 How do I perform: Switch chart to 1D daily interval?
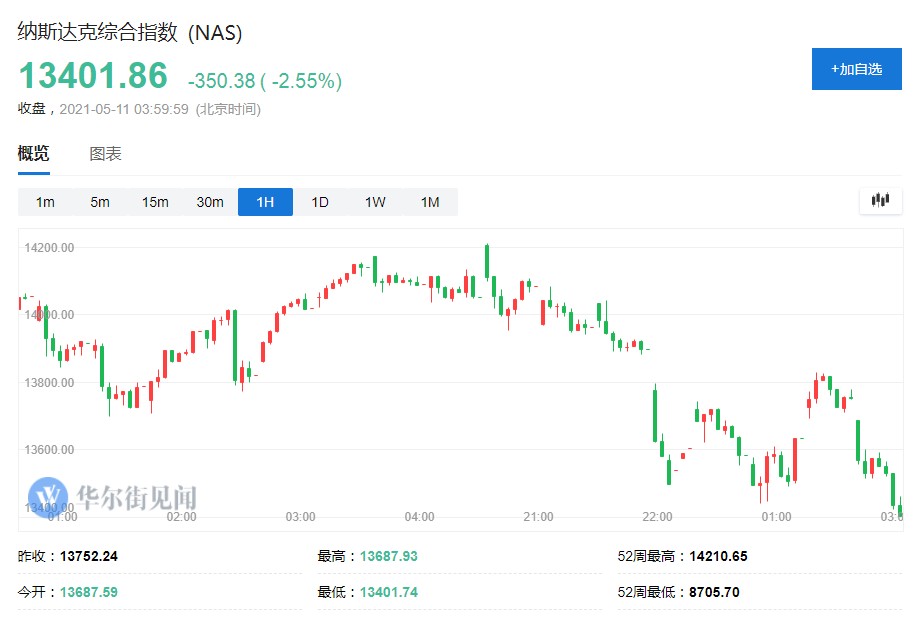click(320, 202)
